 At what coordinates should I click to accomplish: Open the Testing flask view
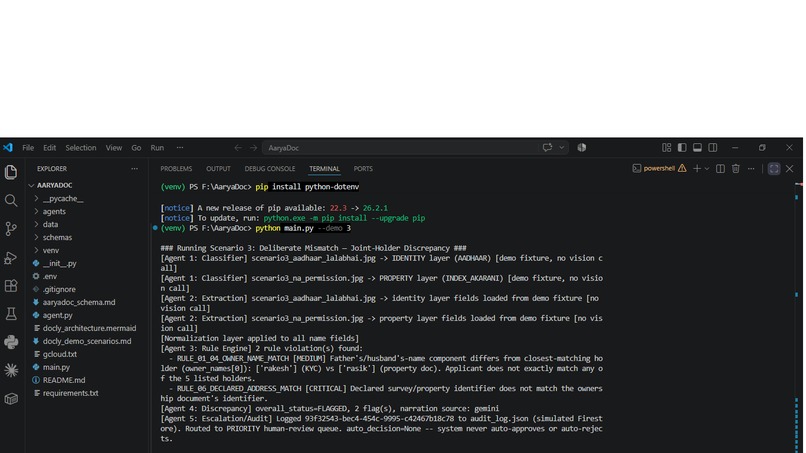click(11, 314)
